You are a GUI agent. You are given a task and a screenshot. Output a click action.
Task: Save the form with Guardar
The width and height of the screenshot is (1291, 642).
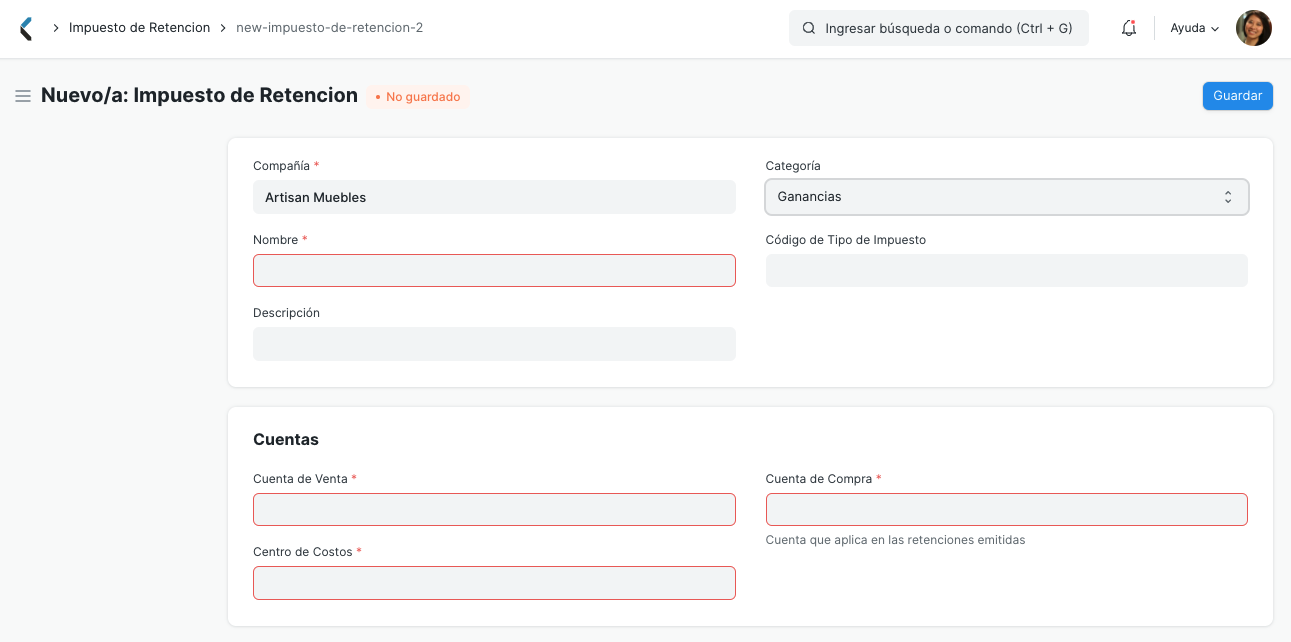pos(1237,96)
